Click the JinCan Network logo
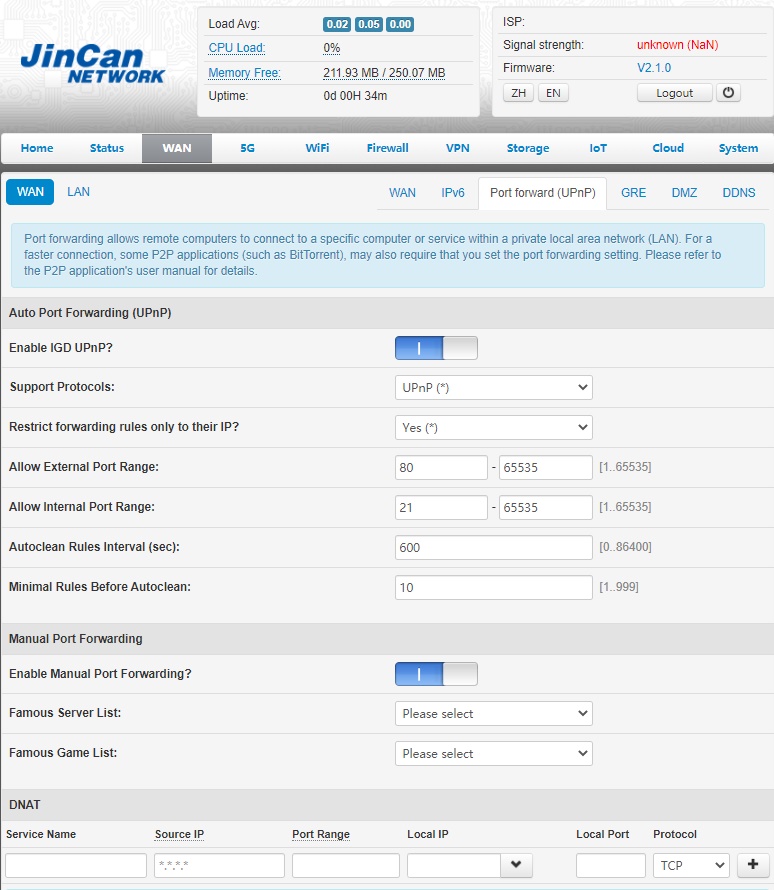The height and width of the screenshot is (890, 774). tap(92, 63)
